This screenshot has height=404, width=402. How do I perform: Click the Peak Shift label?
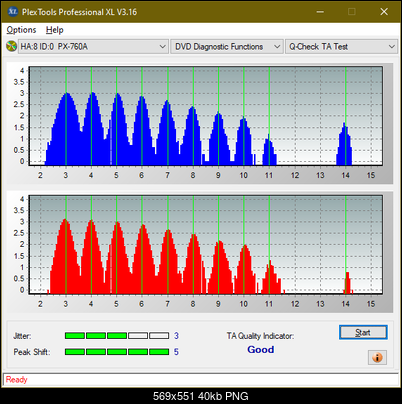(32, 352)
